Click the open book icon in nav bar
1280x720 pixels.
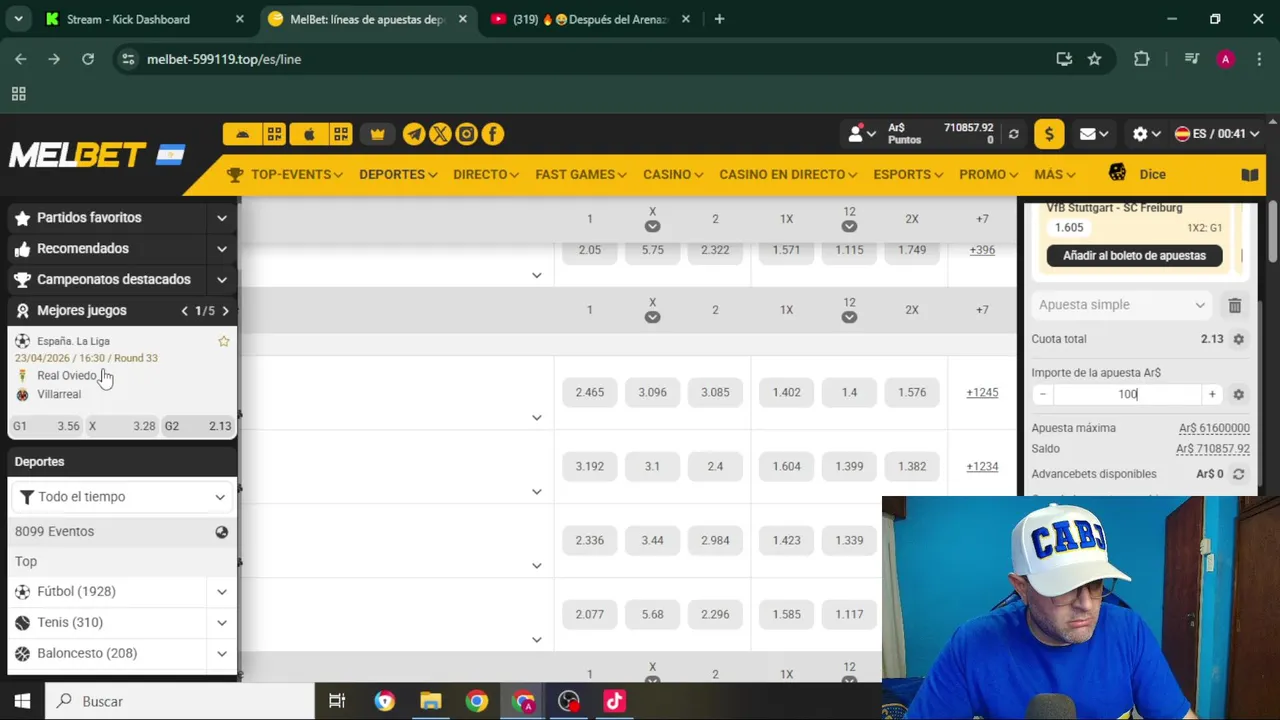coord(1250,175)
